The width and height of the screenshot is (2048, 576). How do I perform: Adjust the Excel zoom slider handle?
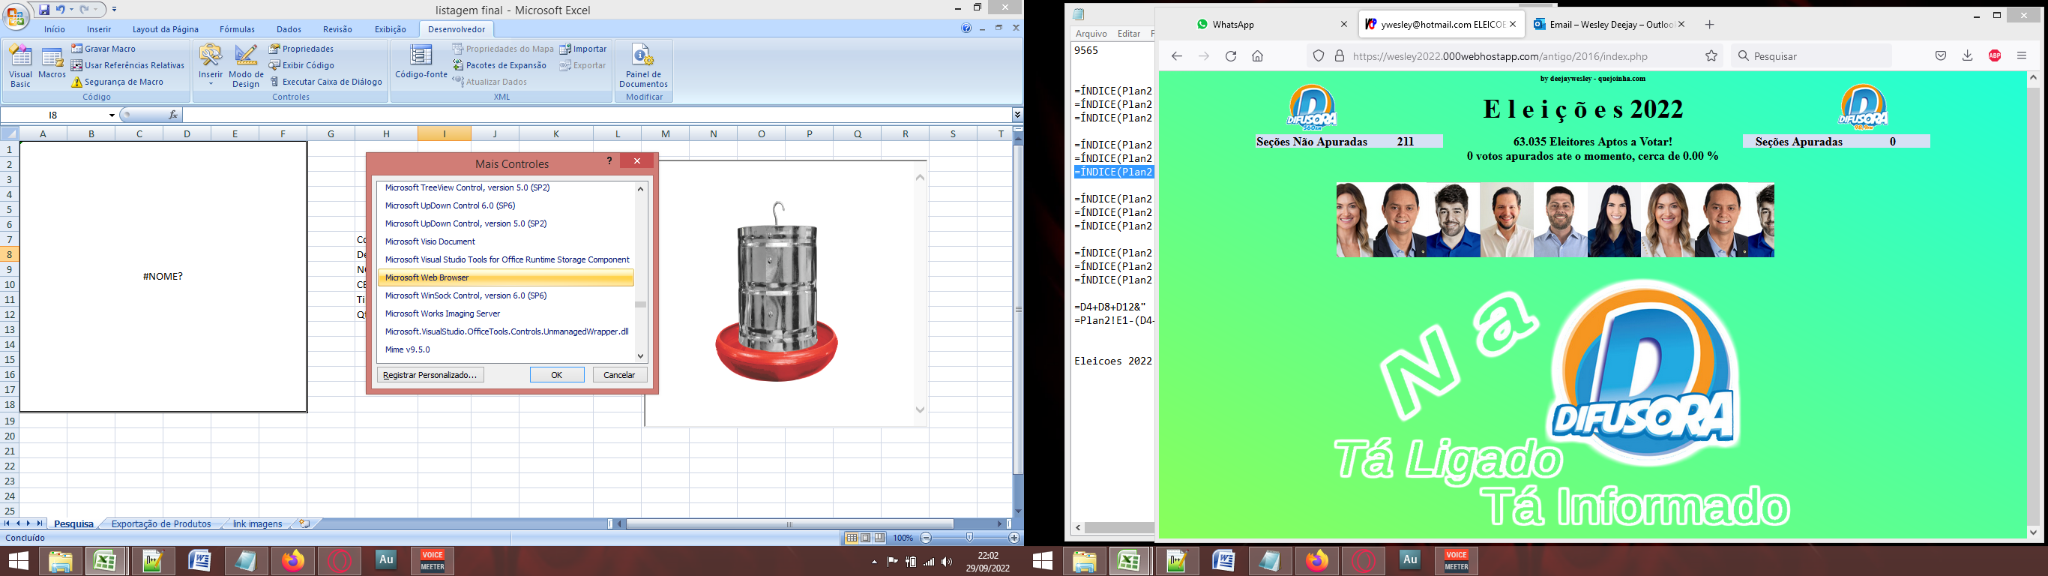(969, 538)
